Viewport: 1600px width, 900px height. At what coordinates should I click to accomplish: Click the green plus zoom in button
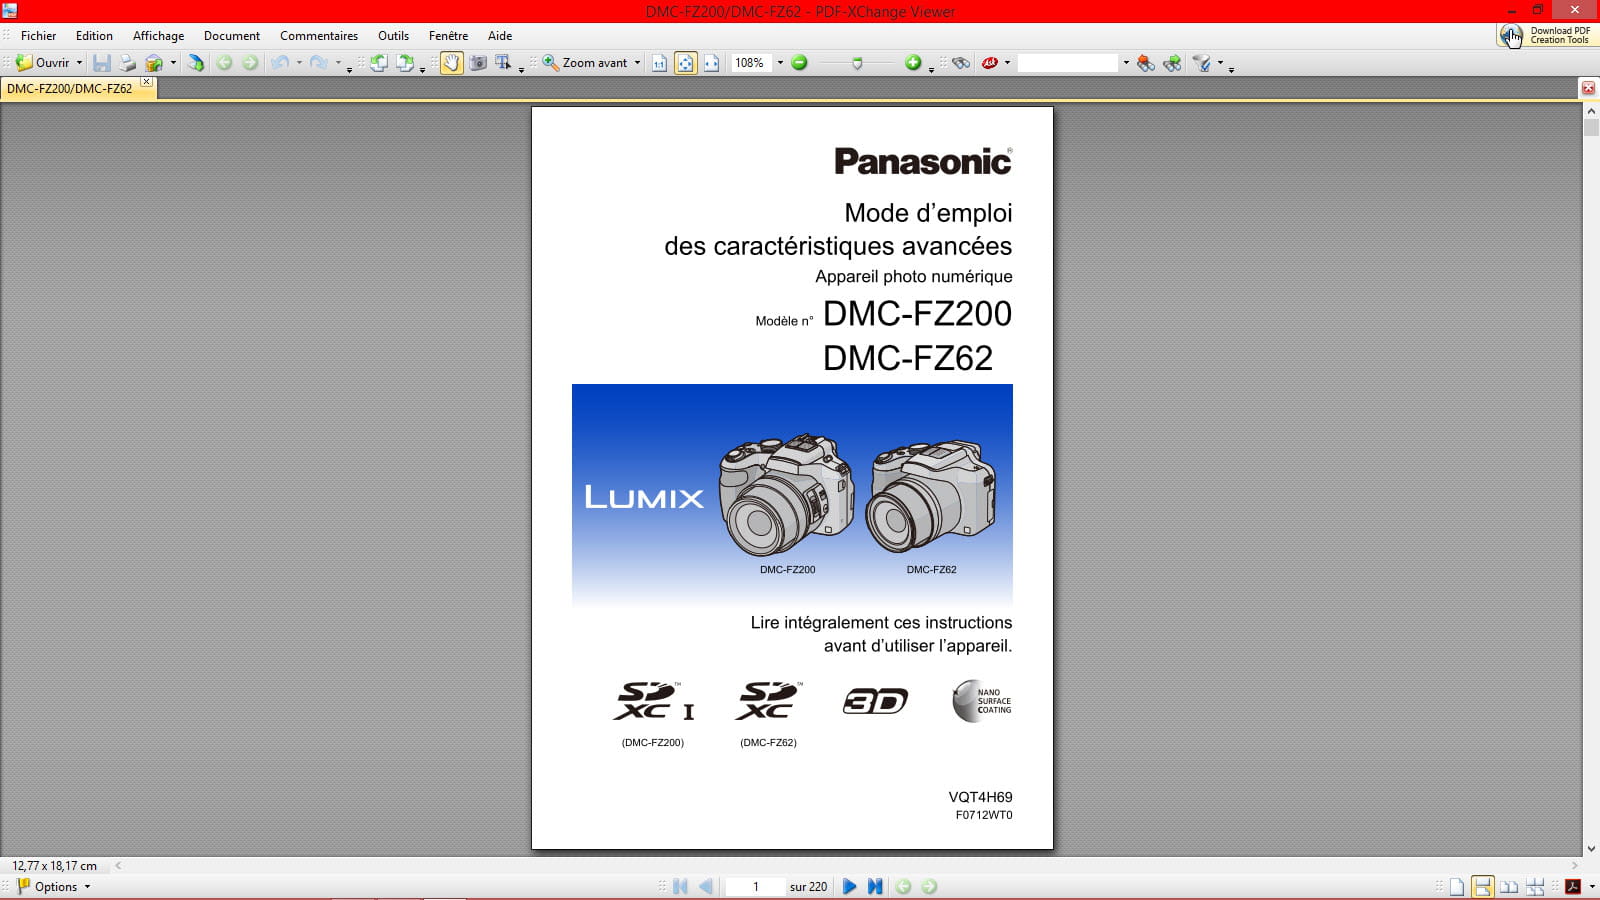[x=913, y=63]
